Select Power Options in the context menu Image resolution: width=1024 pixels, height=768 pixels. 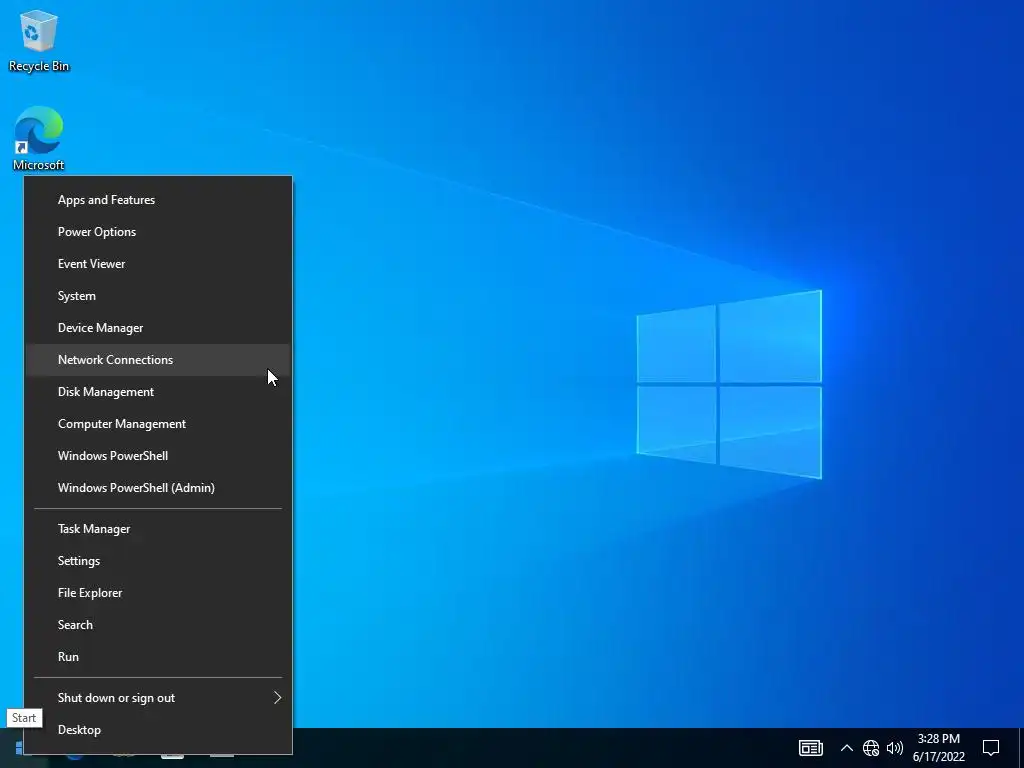point(158,232)
